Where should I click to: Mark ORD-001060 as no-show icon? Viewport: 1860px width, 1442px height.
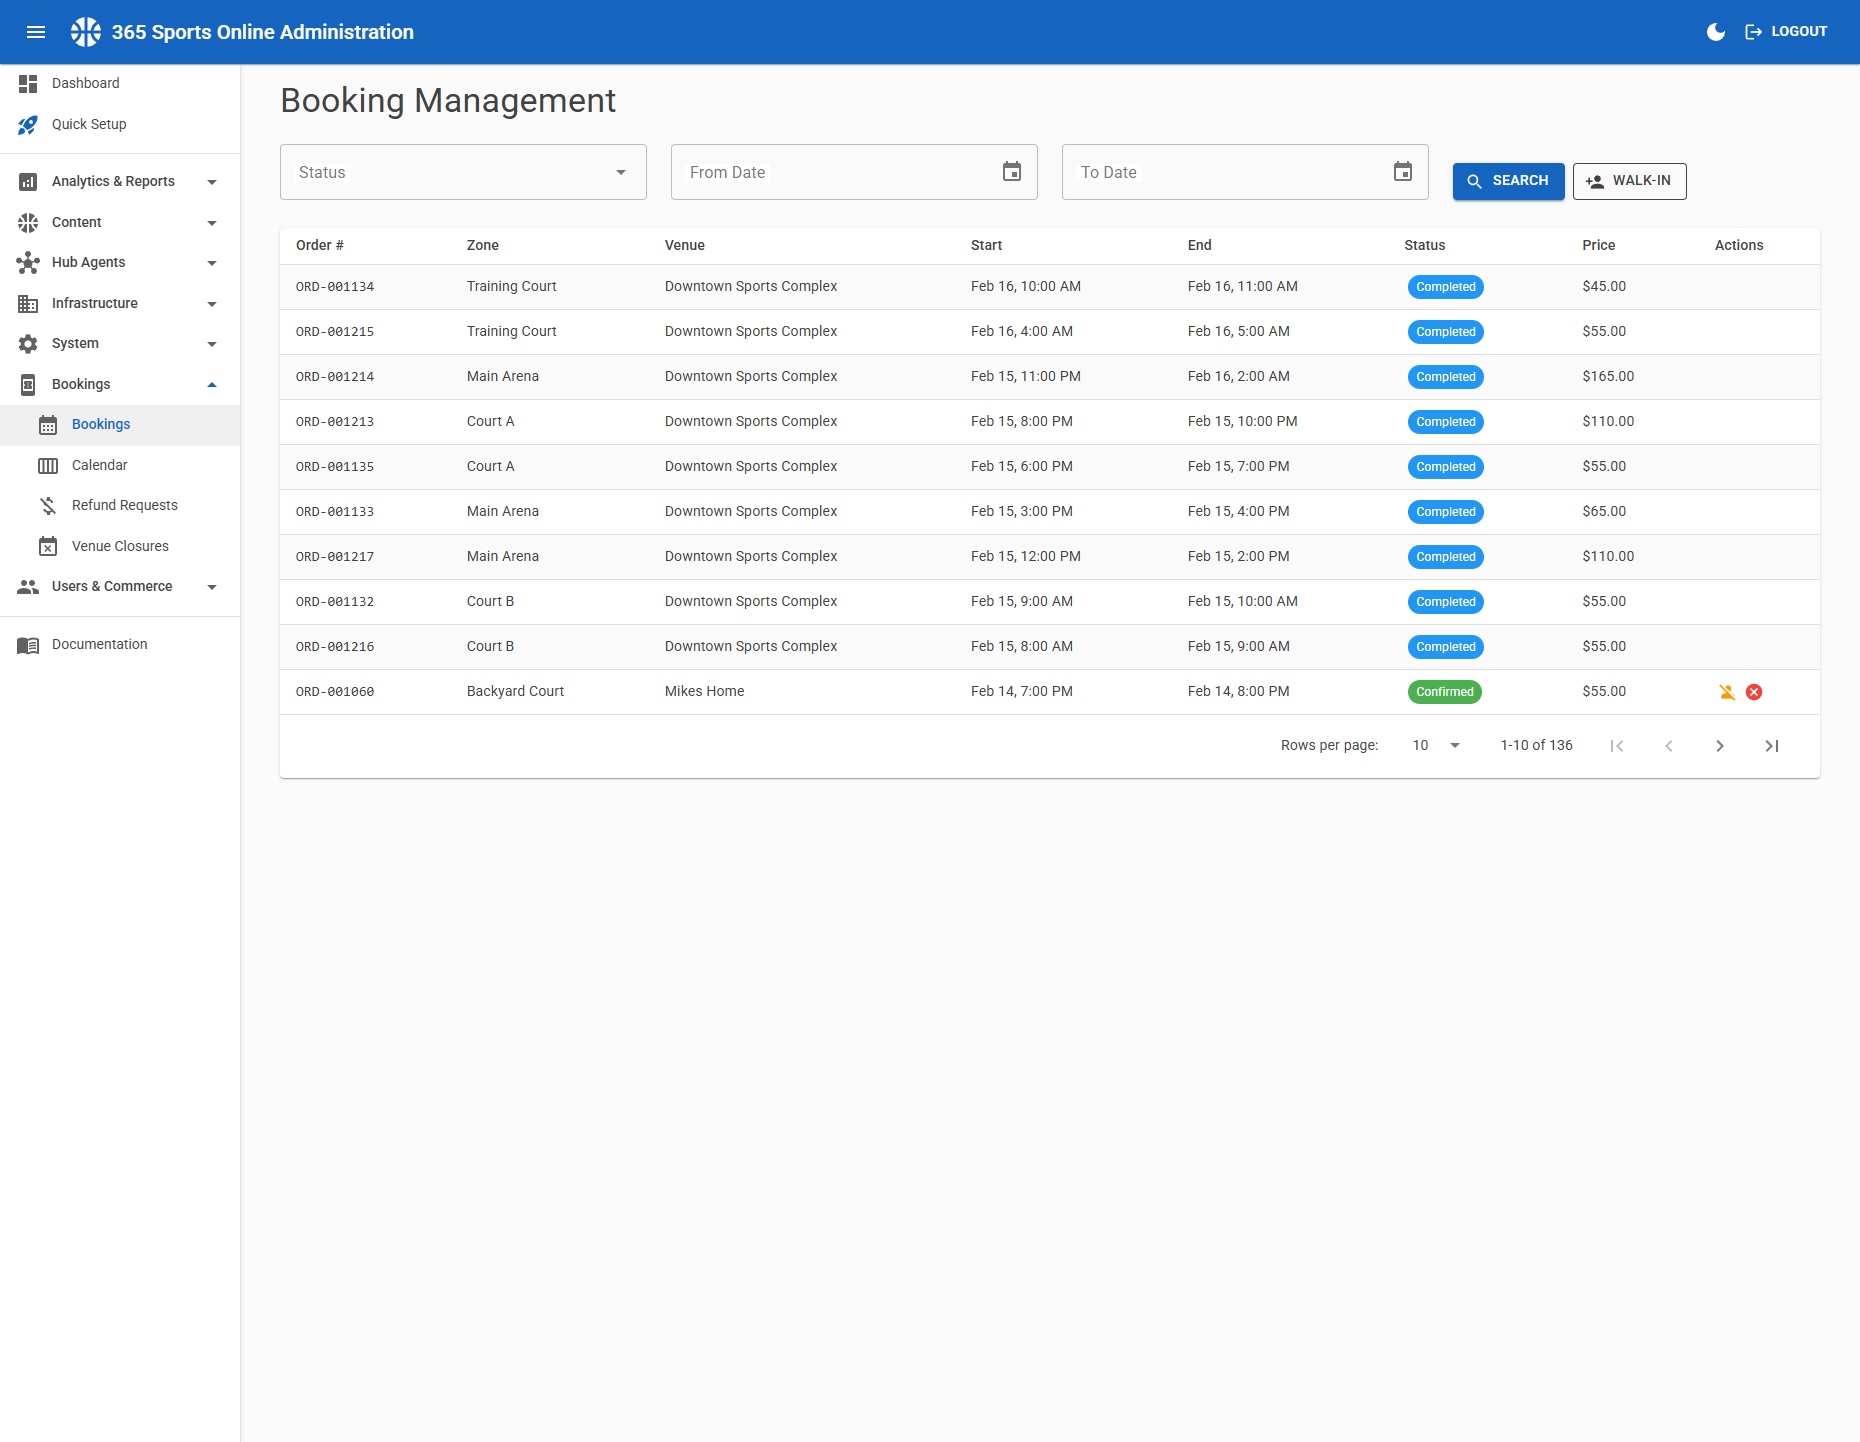point(1727,692)
